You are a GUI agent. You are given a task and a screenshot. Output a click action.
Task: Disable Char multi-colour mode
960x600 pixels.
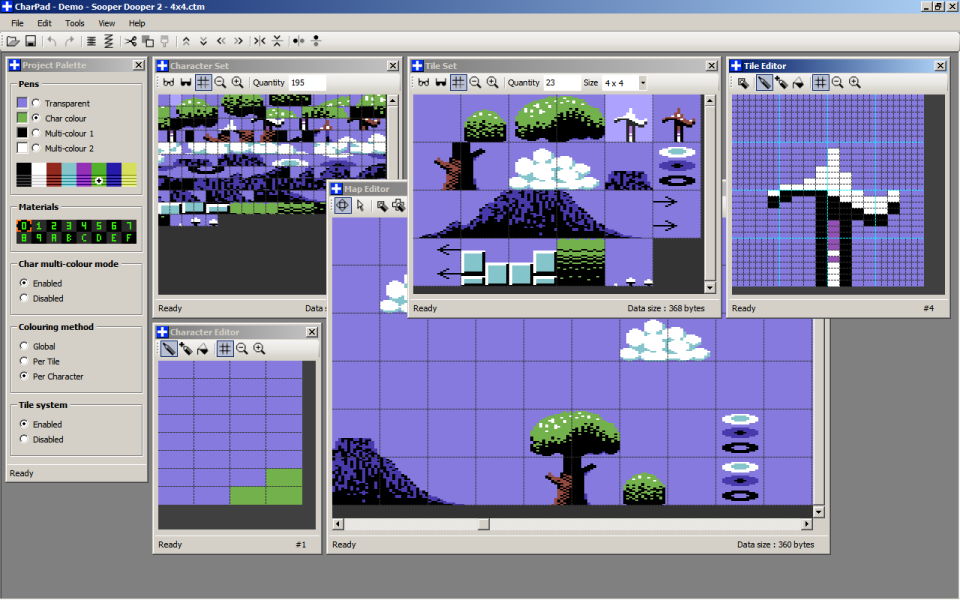coord(24,298)
